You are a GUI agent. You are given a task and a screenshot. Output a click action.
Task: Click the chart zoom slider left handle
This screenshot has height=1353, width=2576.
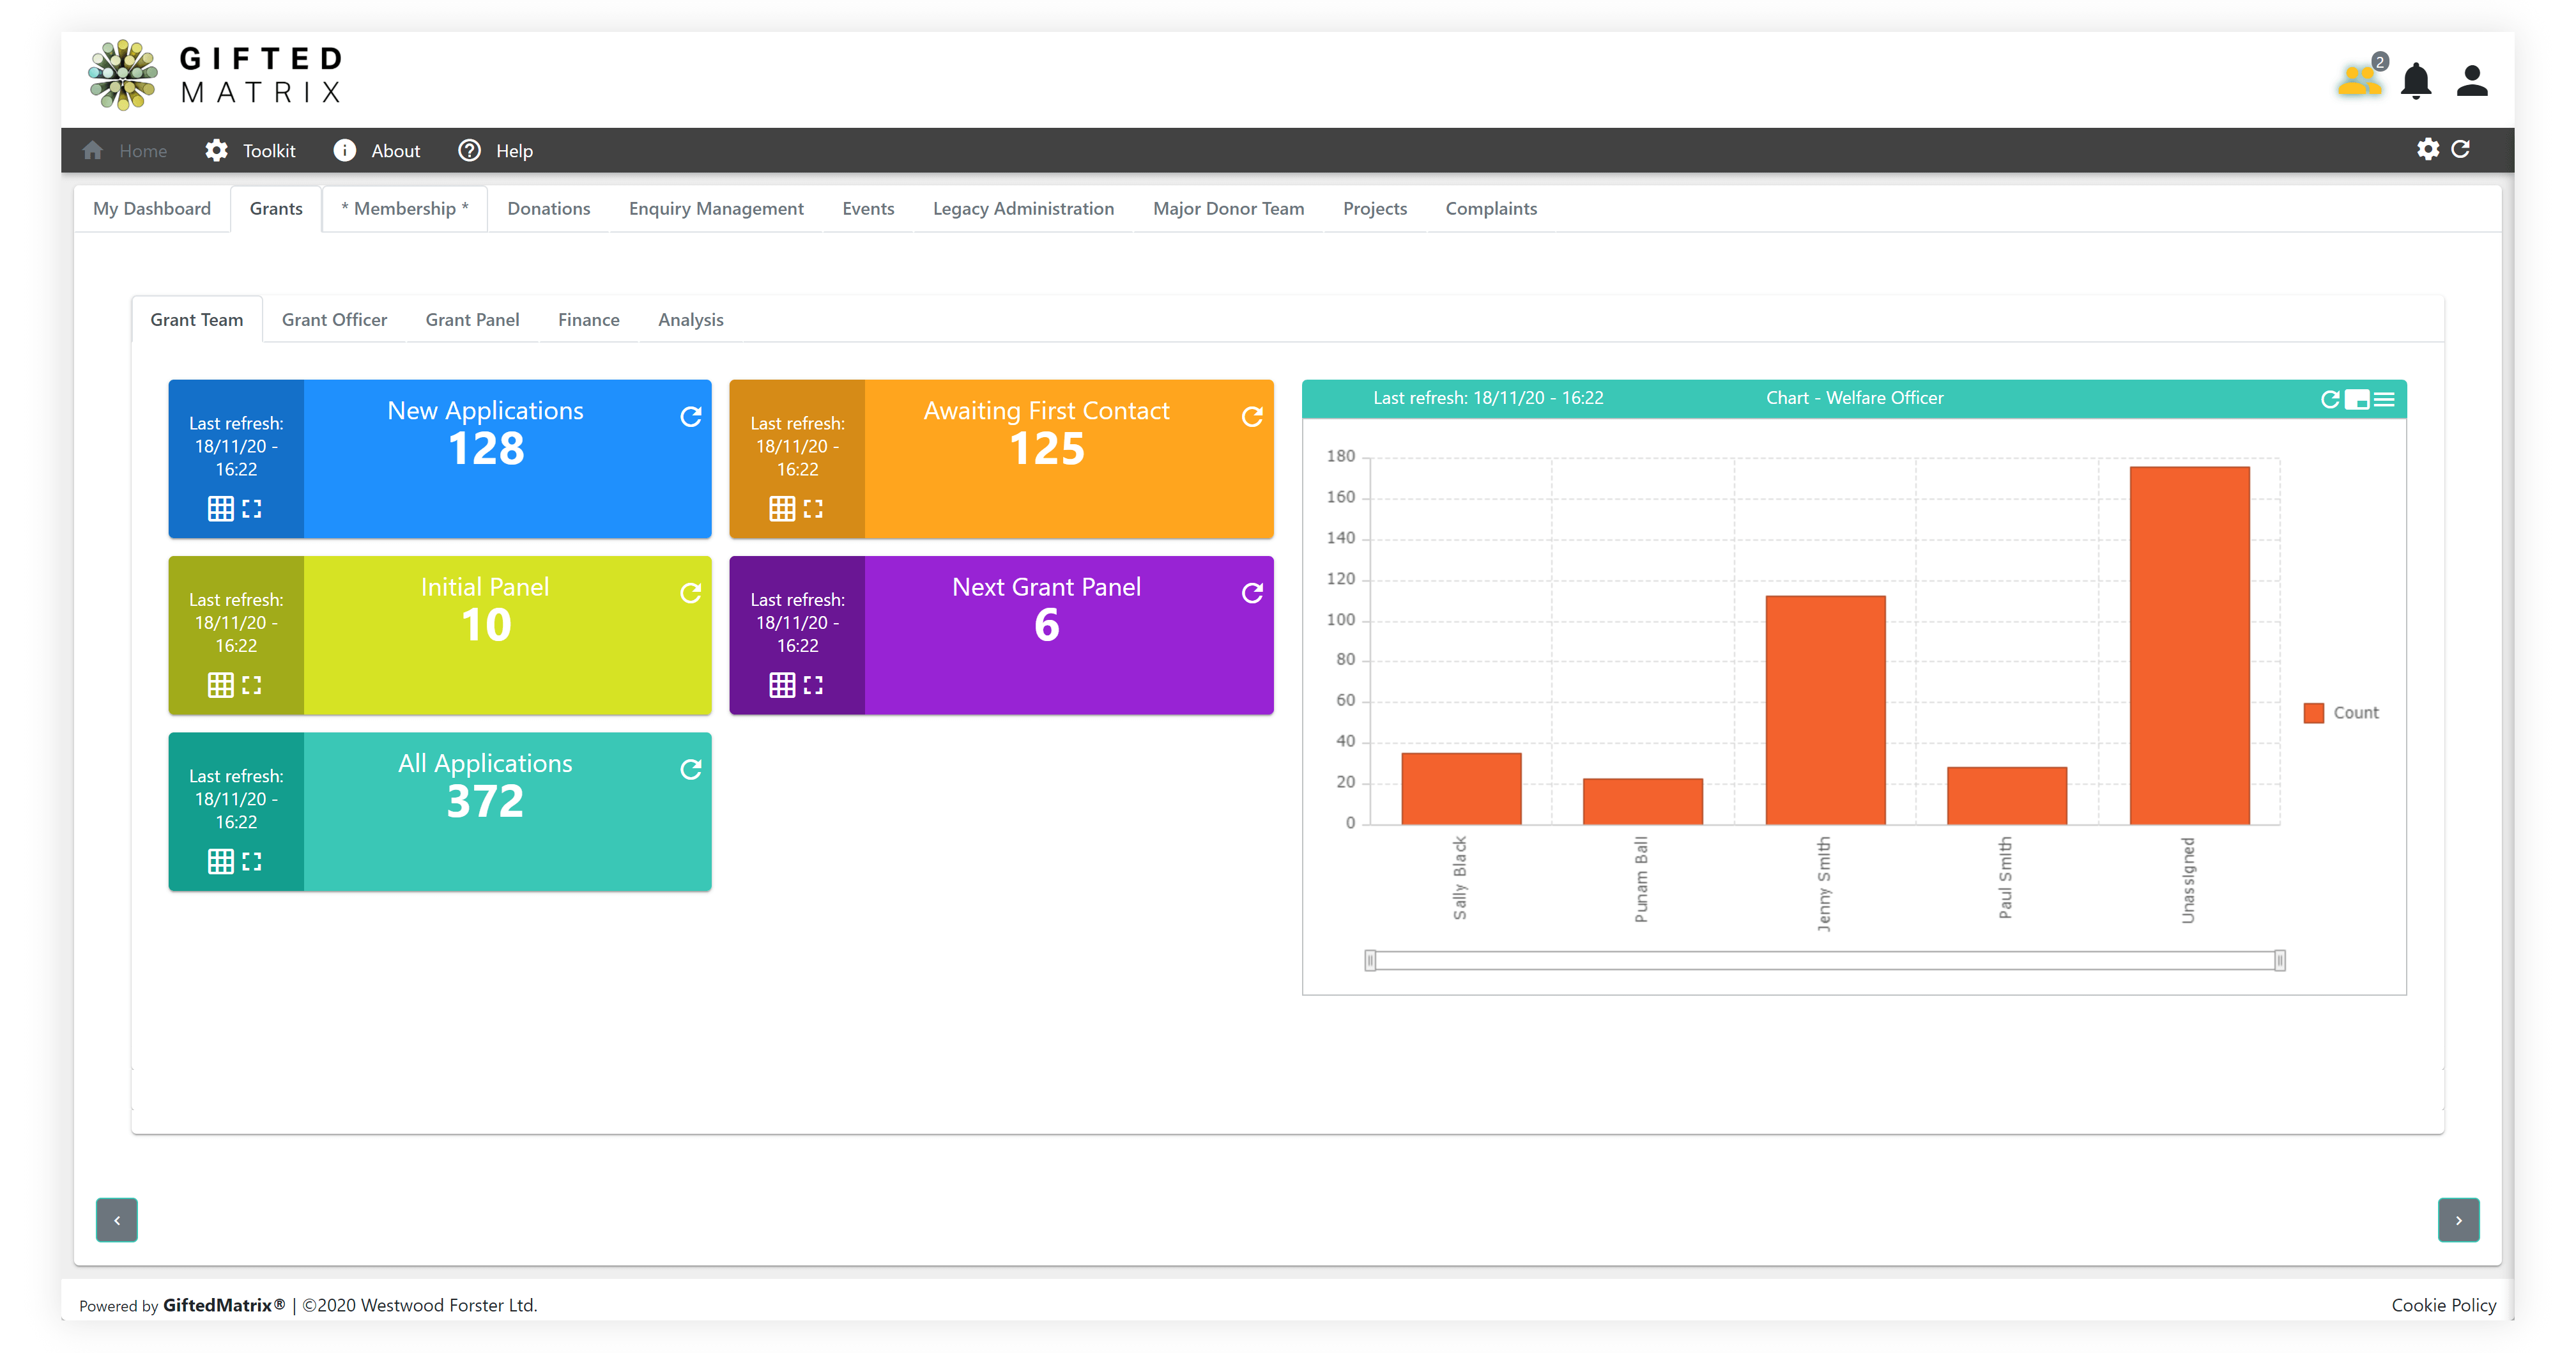(x=1370, y=961)
